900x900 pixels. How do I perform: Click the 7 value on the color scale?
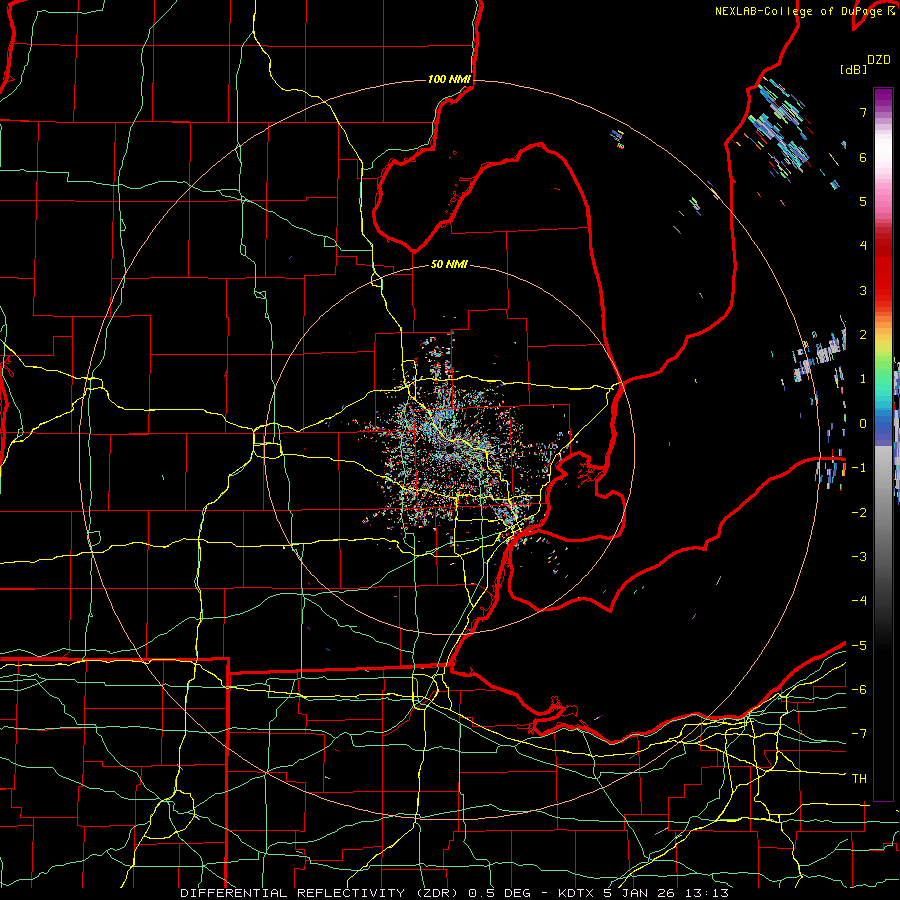click(863, 112)
